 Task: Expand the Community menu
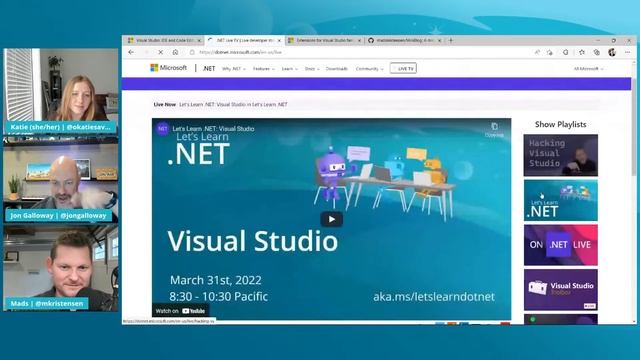tap(369, 69)
